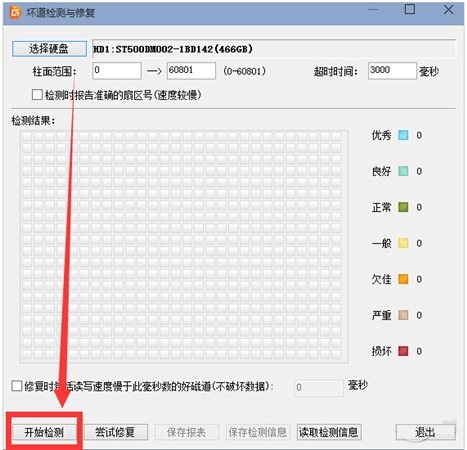Viewport: 467px width, 450px height.
Task: Click the 检测结果 label
Action: tap(33, 120)
